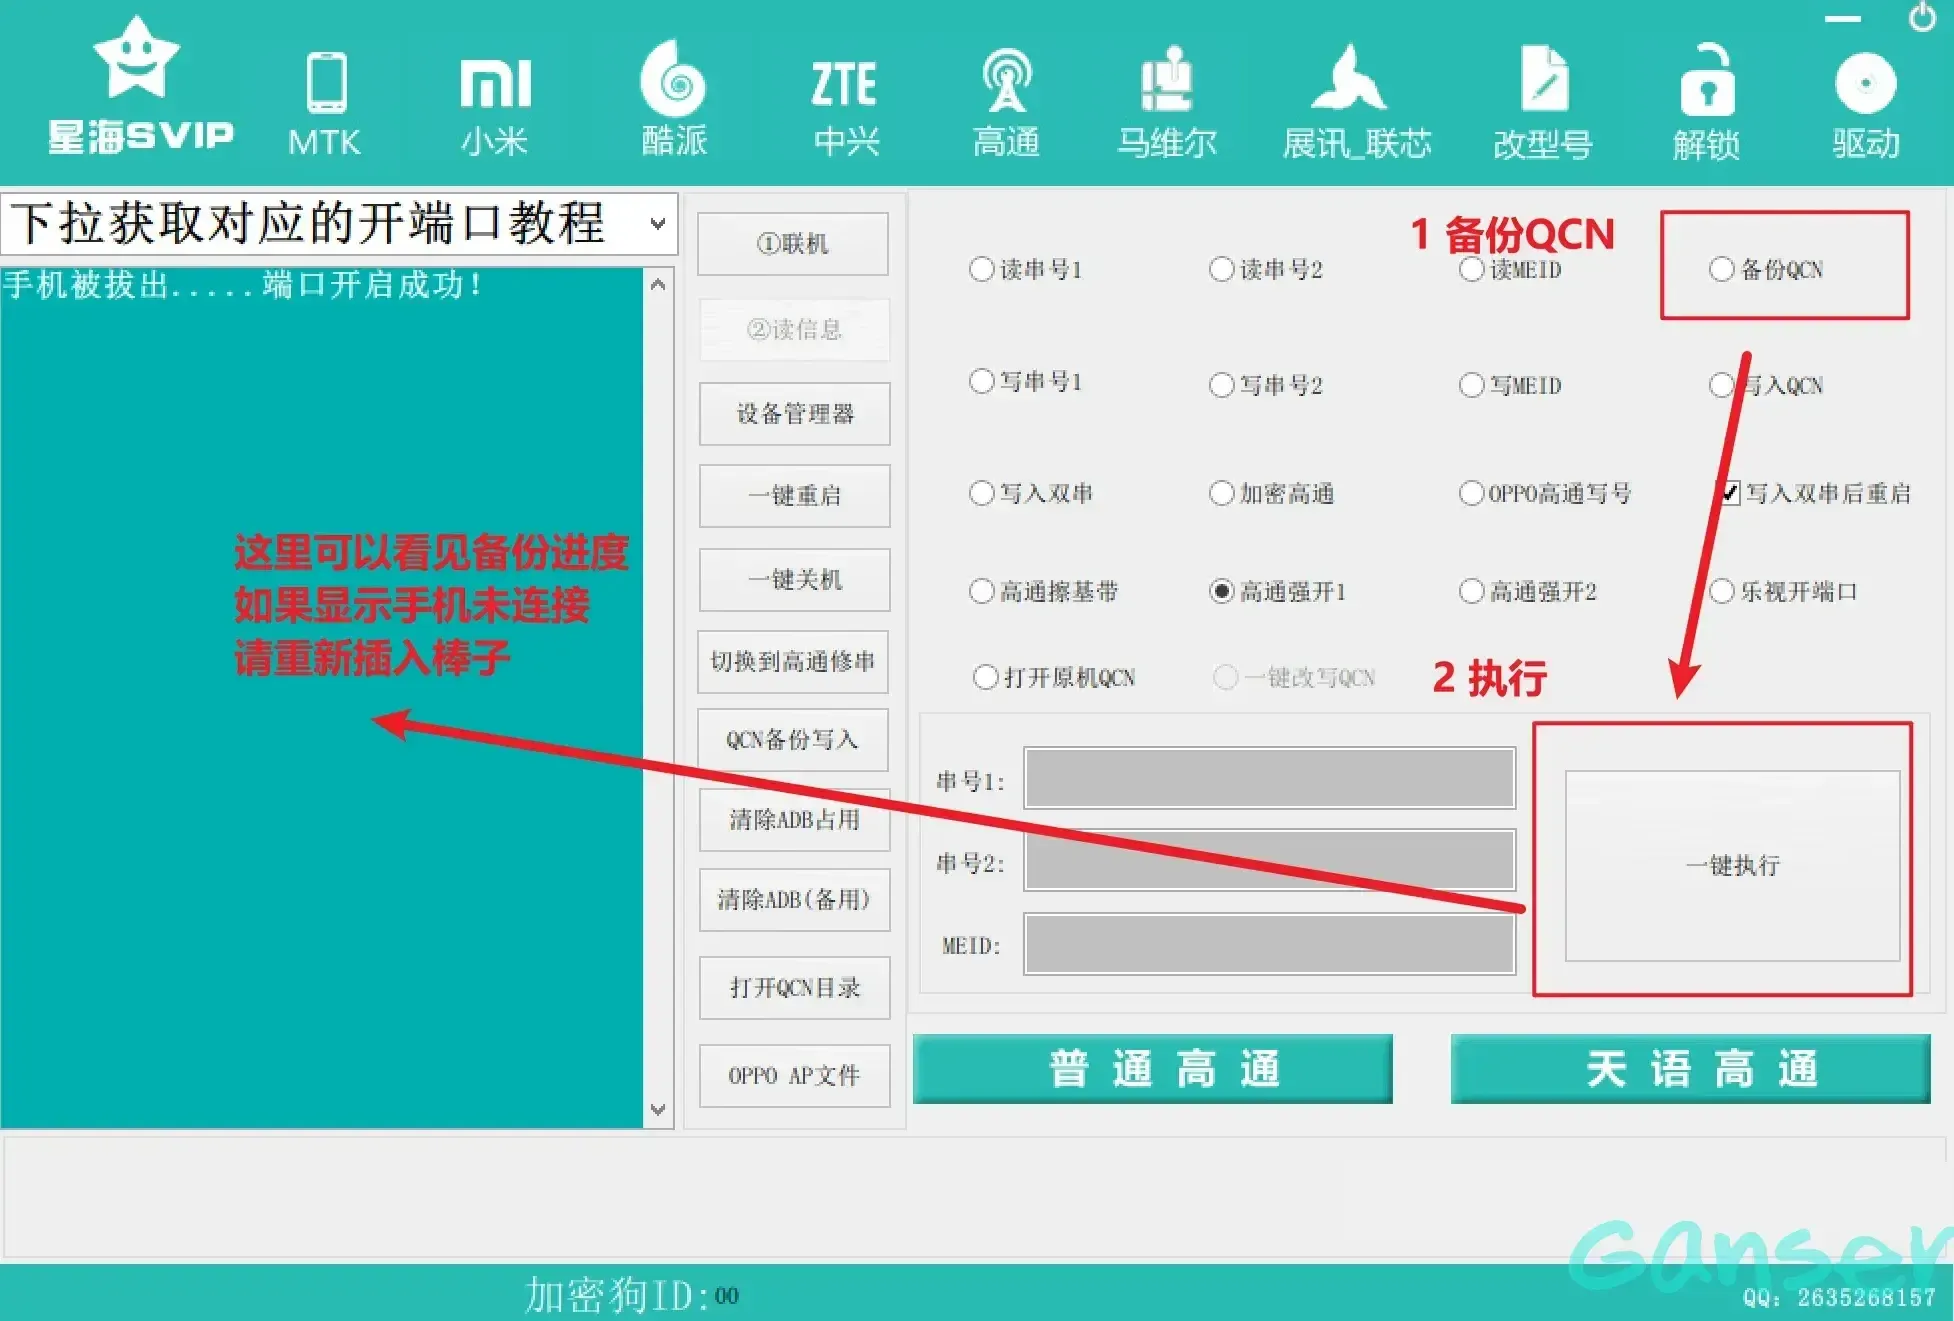Screen dimensions: 1954x1321
Task: Select the 备份QCN radio button
Action: point(1721,269)
